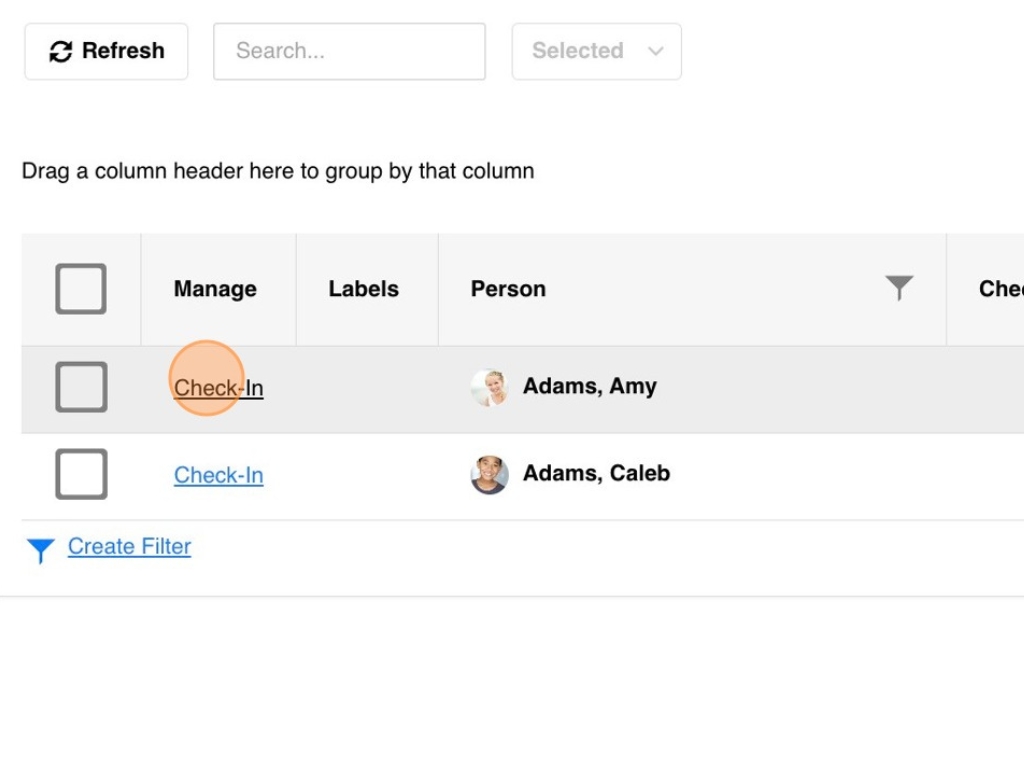This screenshot has width=1024, height=768.
Task: Click the group-by column drop area
Action: (x=278, y=171)
